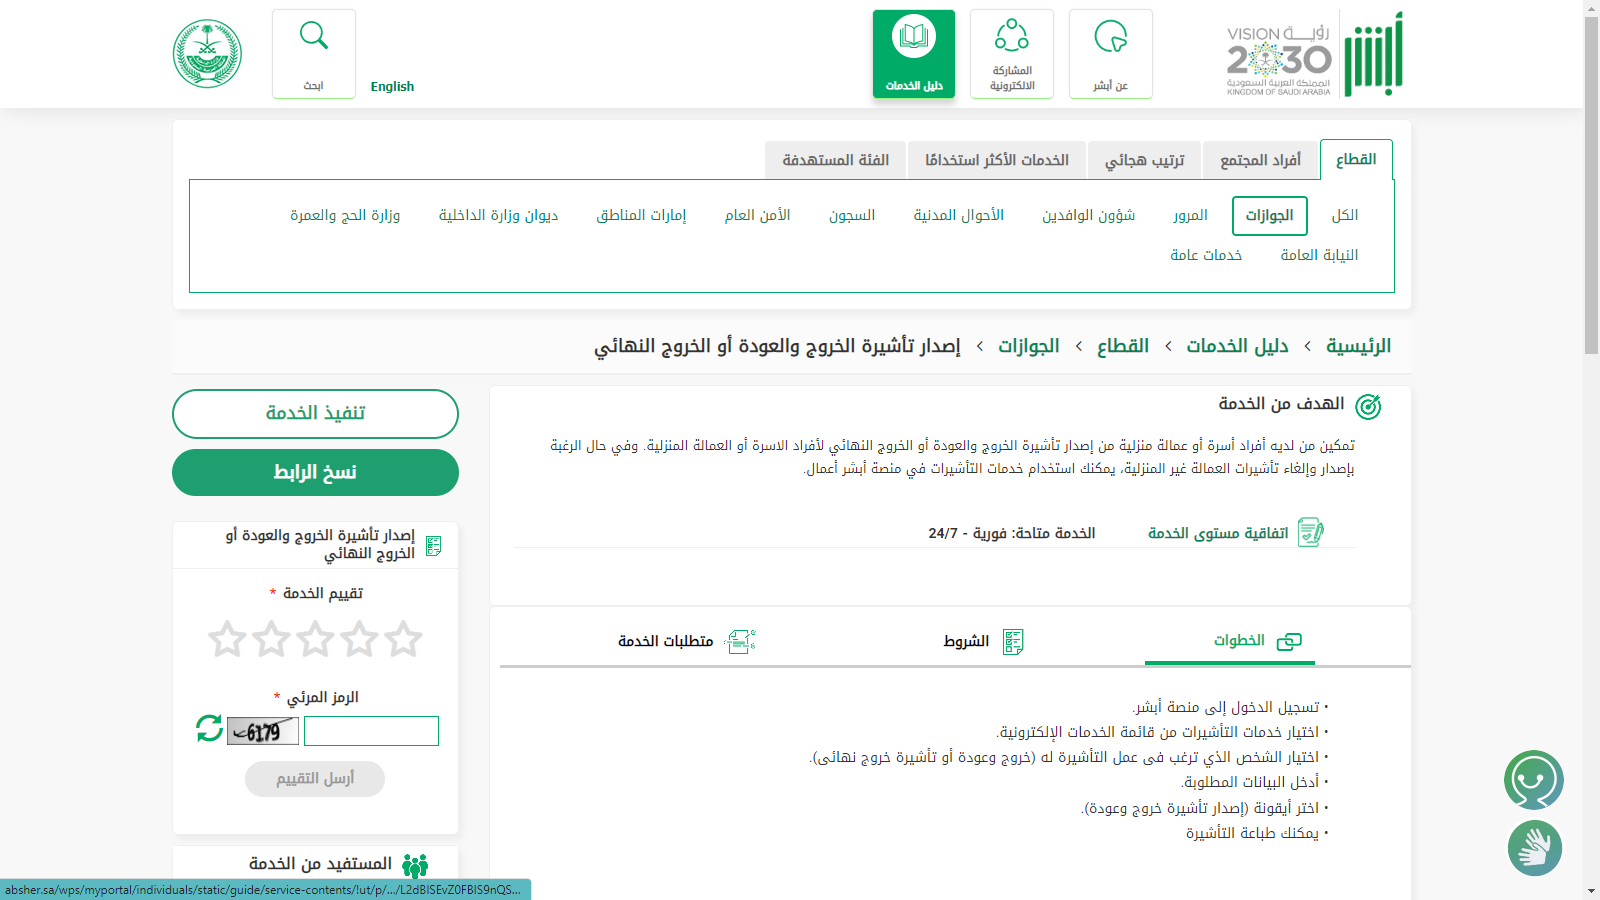Switch language to English

tap(392, 87)
